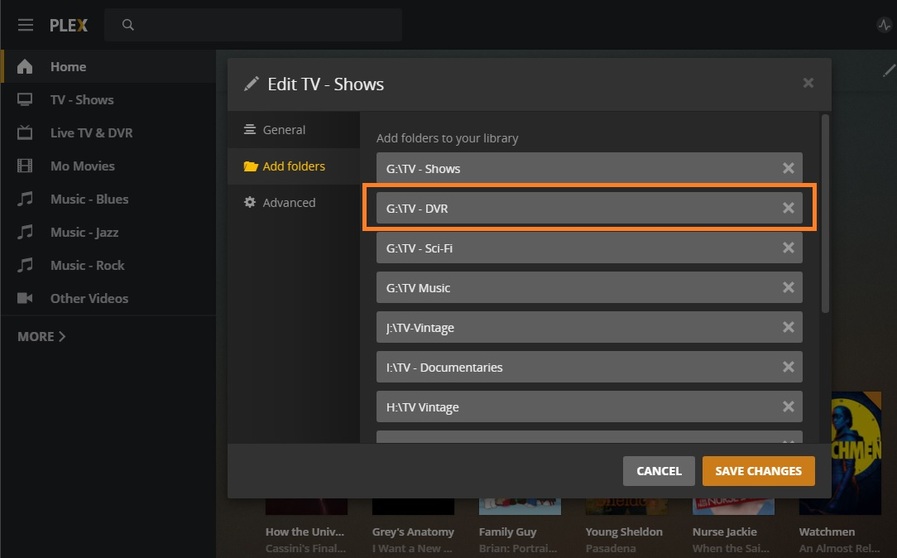Viewport: 897px width, 558px height.
Task: Select the Add folders tab
Action: [x=293, y=167]
